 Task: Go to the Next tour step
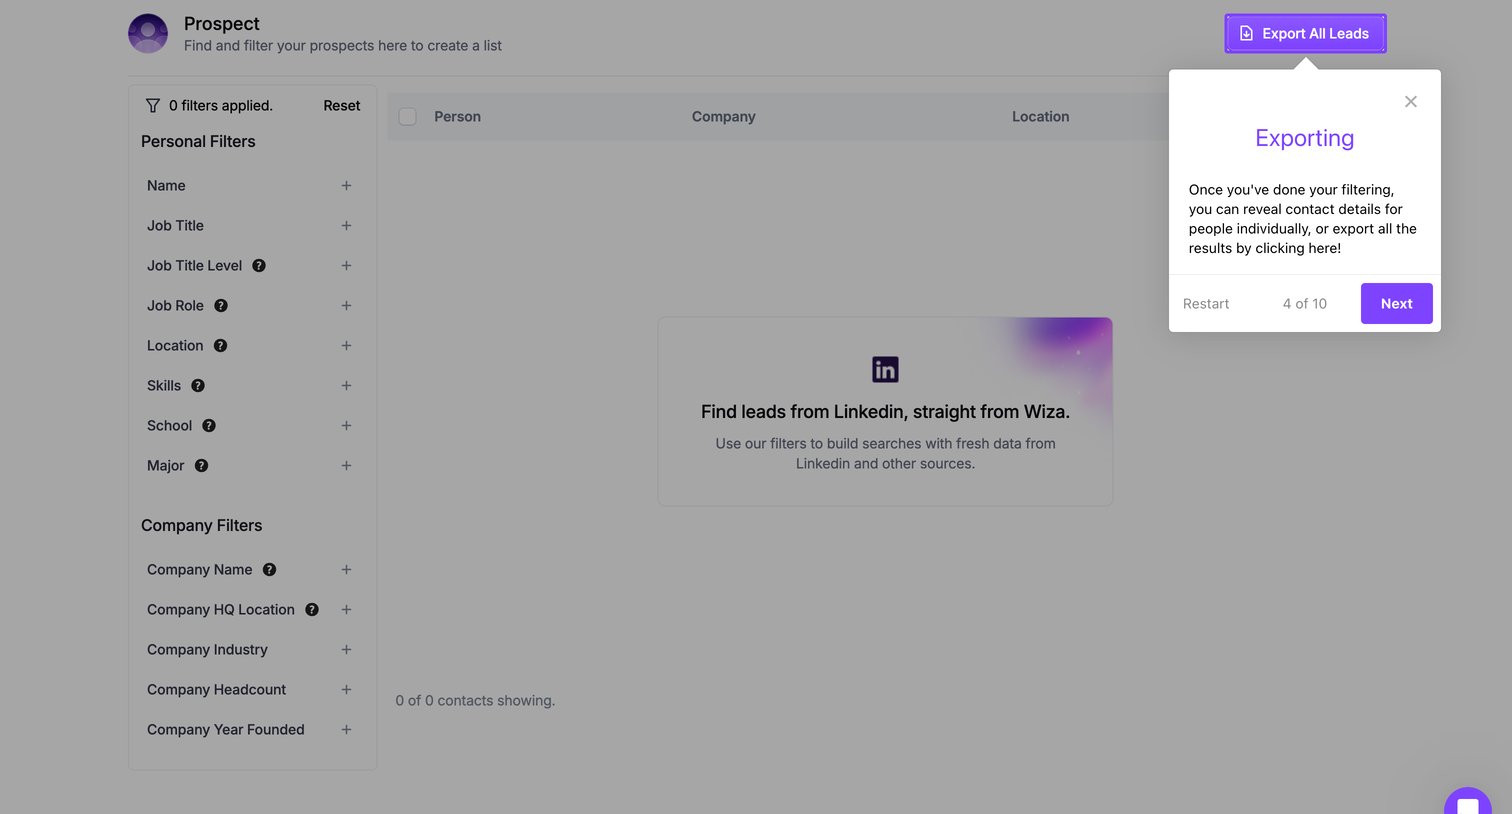(1396, 304)
